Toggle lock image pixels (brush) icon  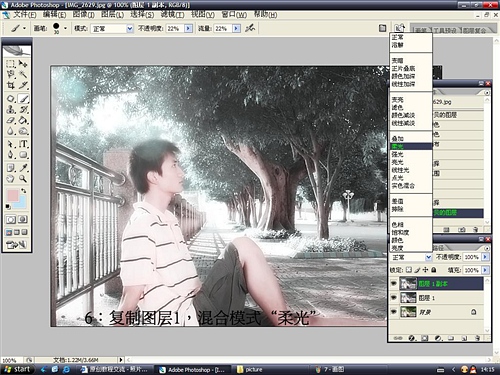[417, 270]
